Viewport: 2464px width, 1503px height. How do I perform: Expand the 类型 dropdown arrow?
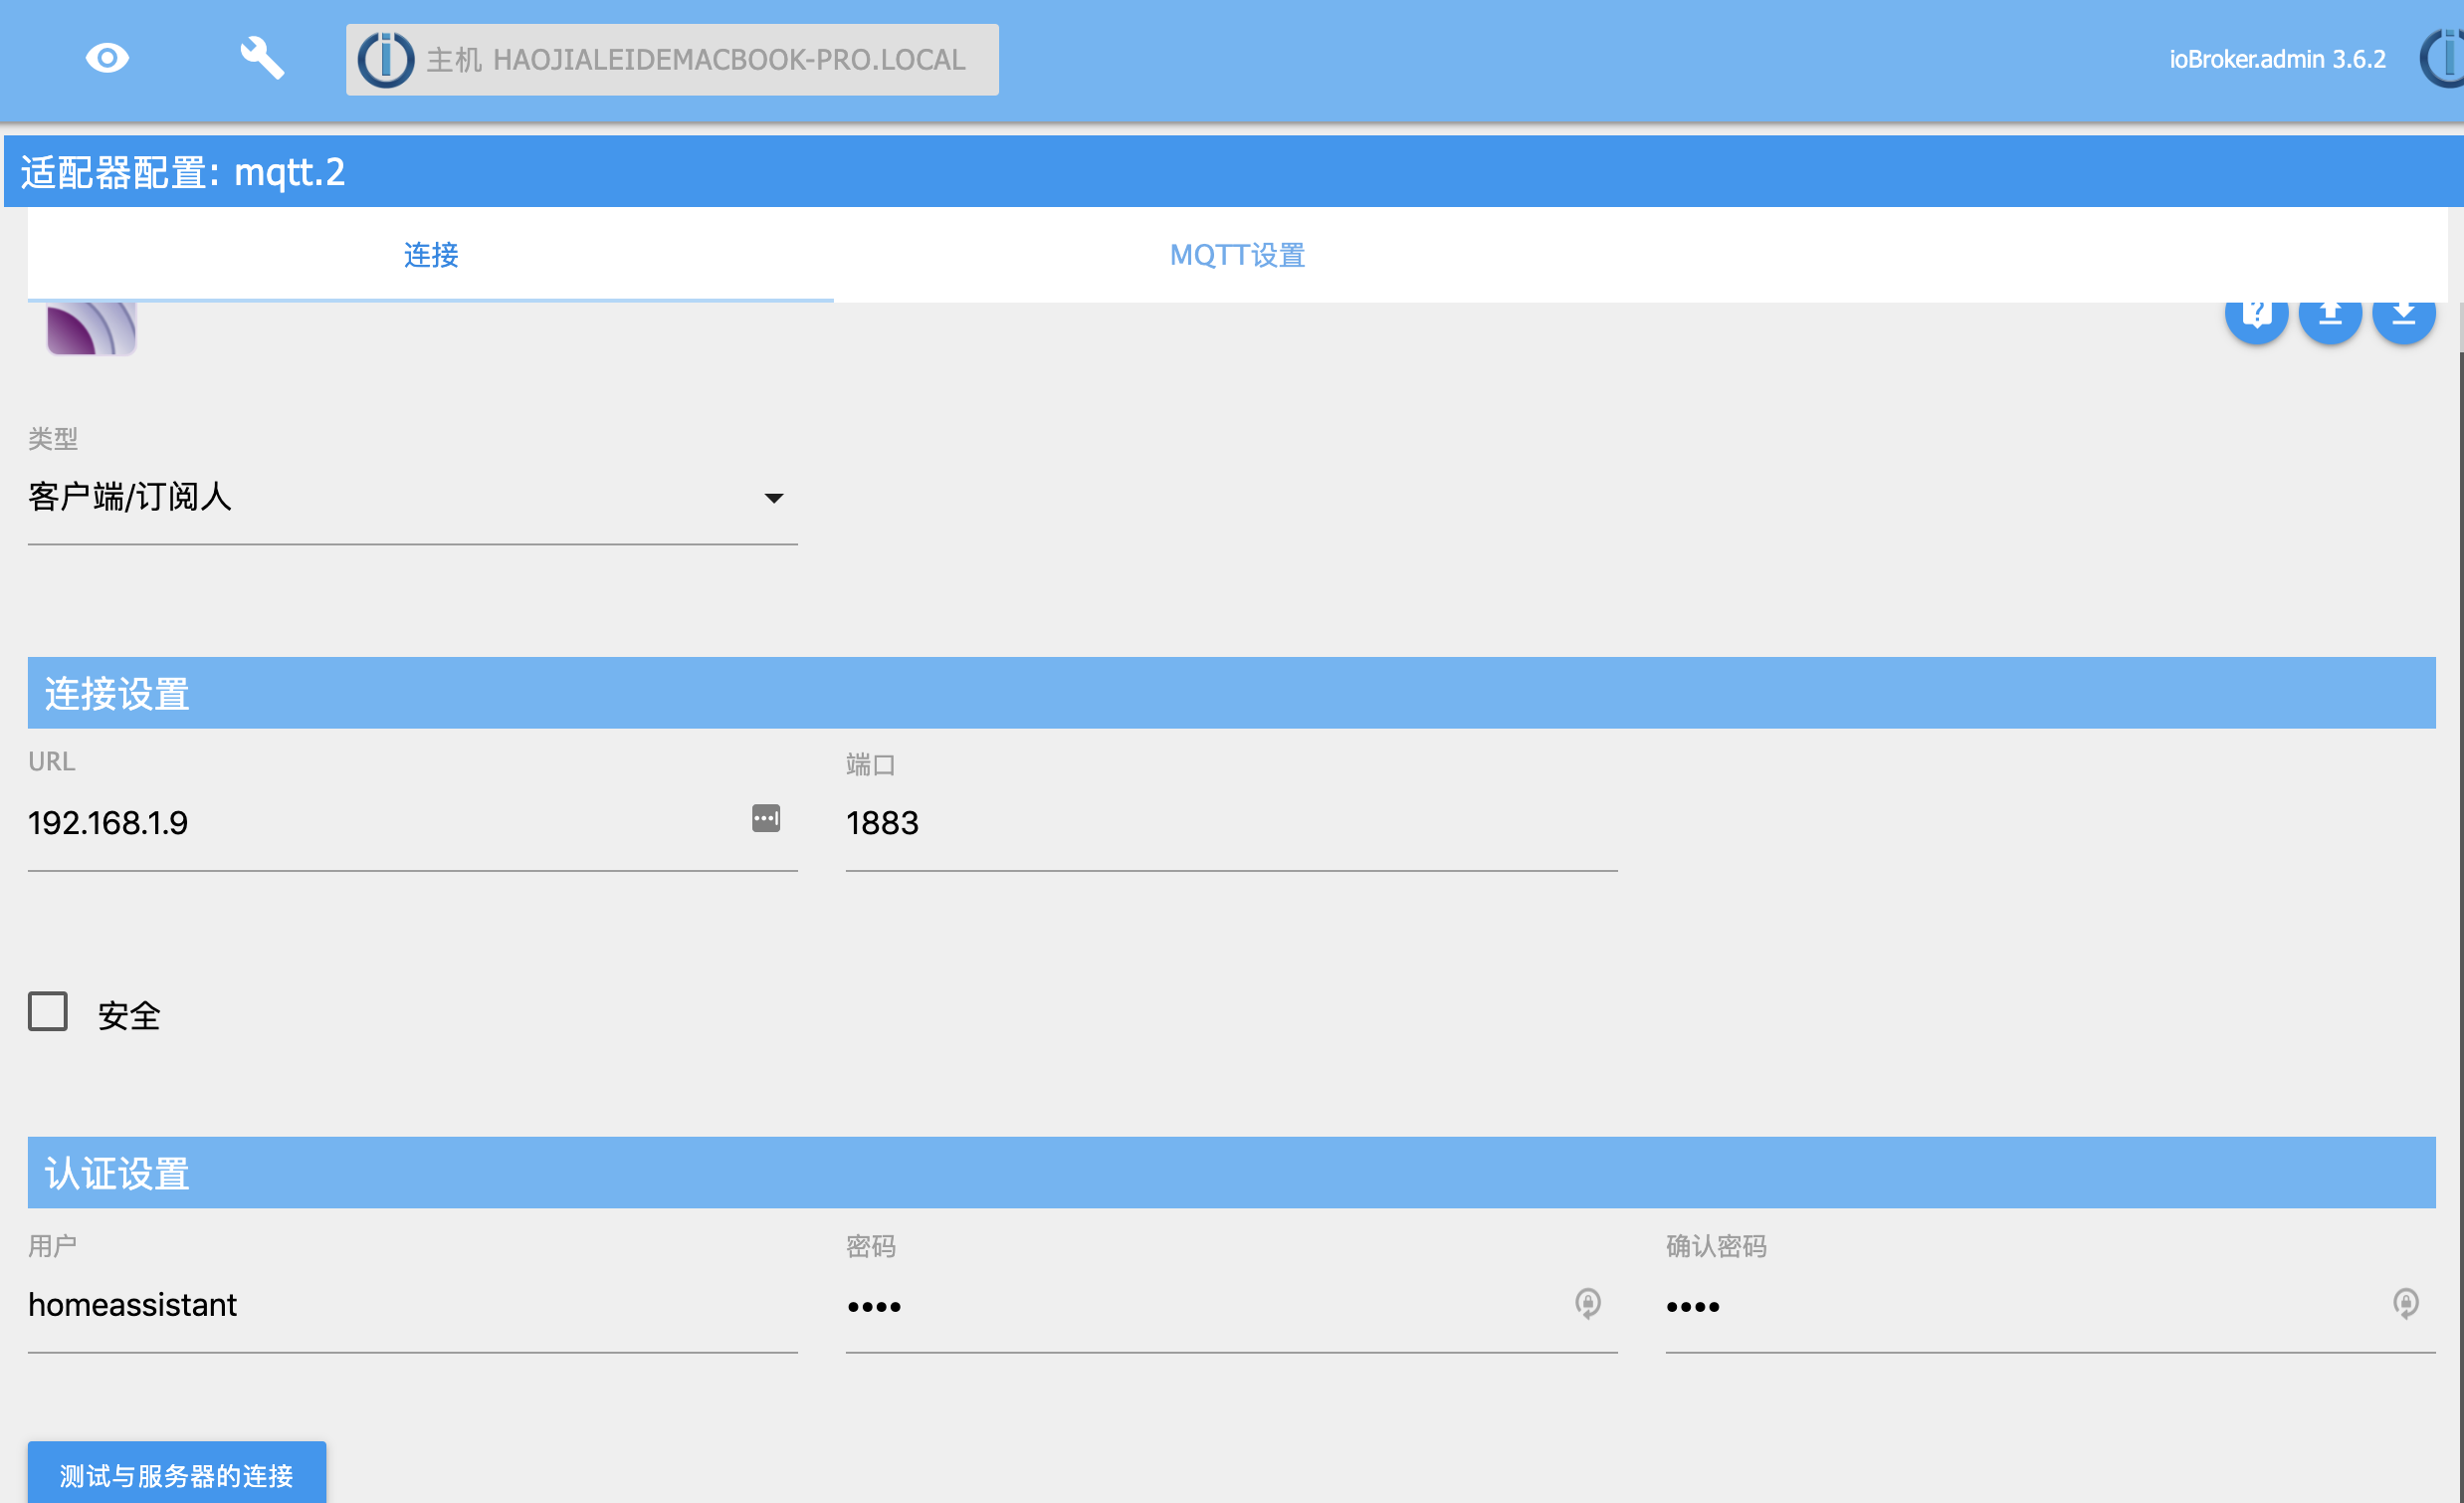click(x=774, y=498)
